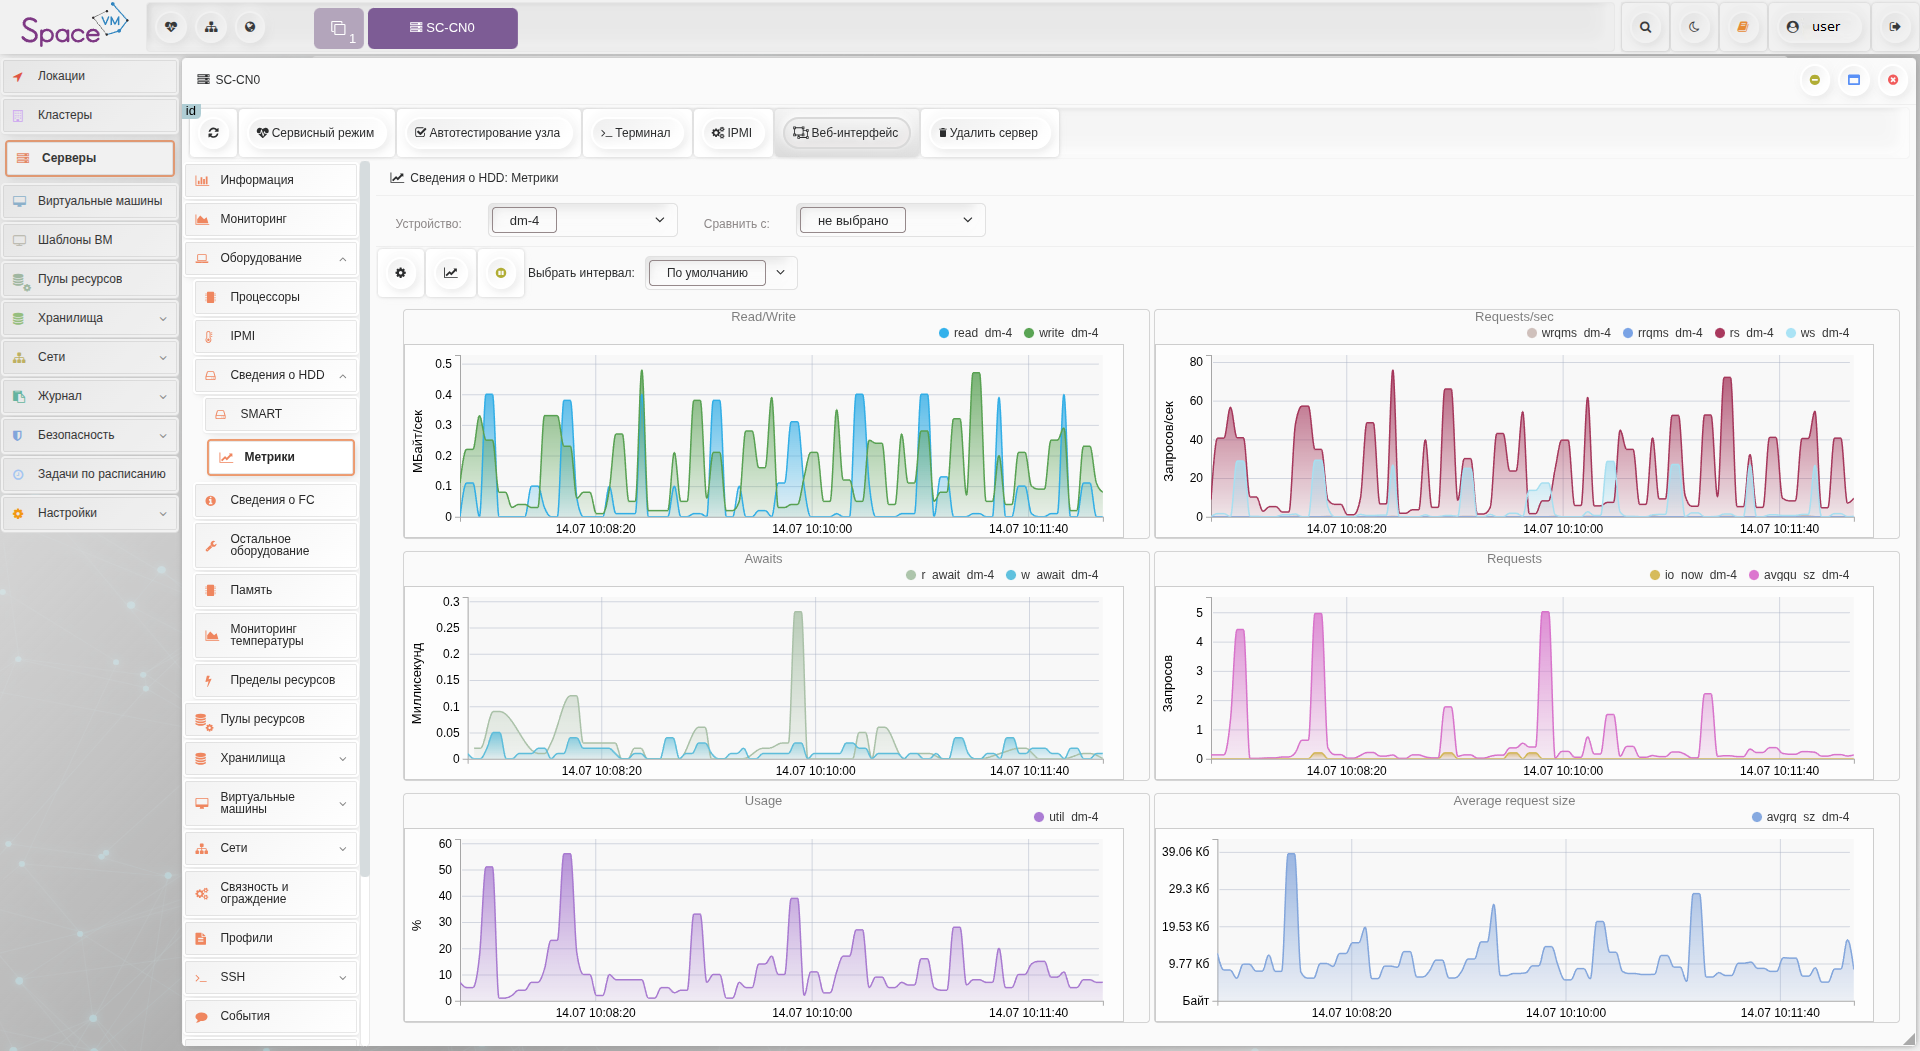Pause metrics auto-update with the pause icon
Viewport: 1920px width, 1051px height.
coord(501,273)
